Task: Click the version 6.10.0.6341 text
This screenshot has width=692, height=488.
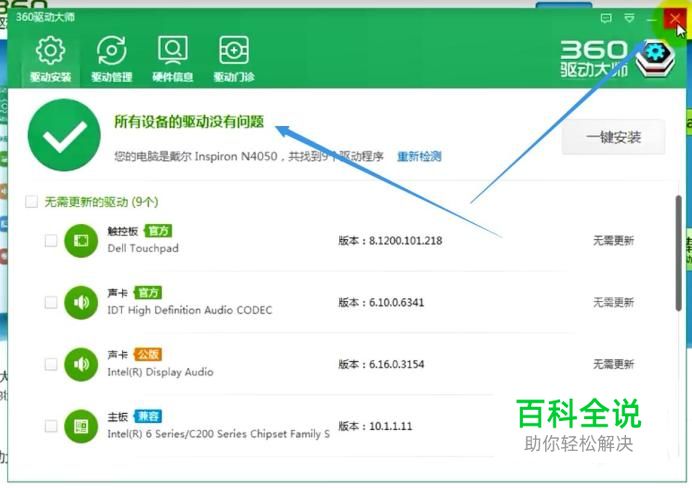Action: 381,302
